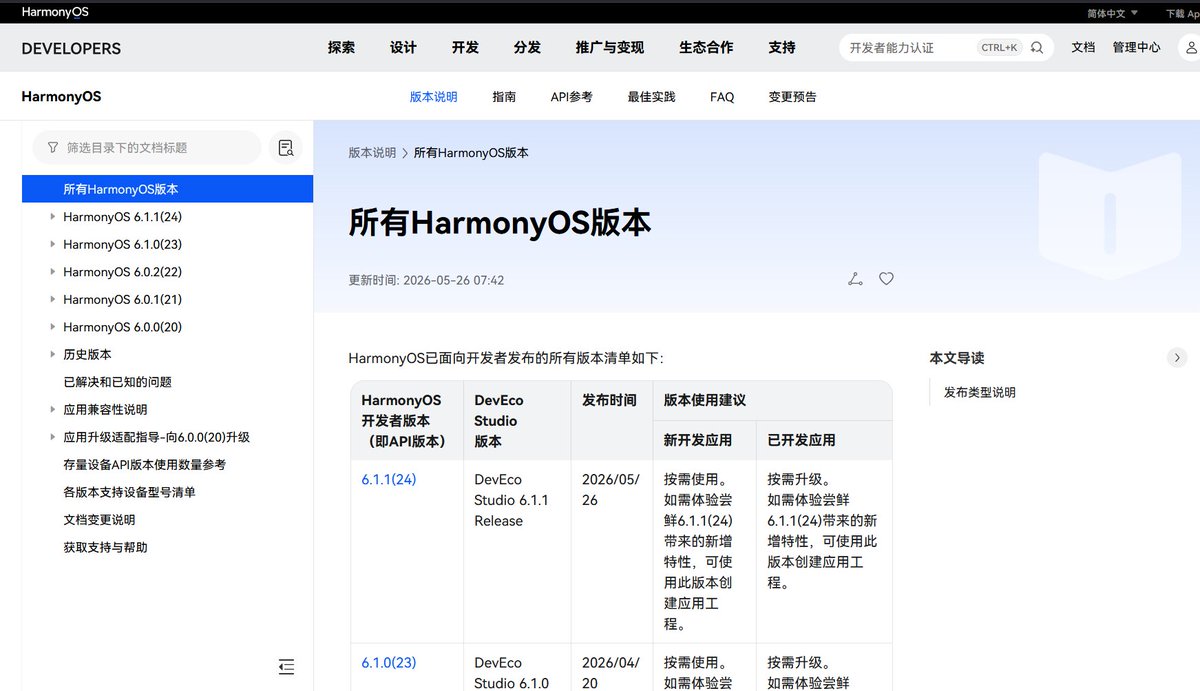Image resolution: width=1200 pixels, height=691 pixels.
Task: Switch to the 变更预告 tab
Action: point(792,97)
